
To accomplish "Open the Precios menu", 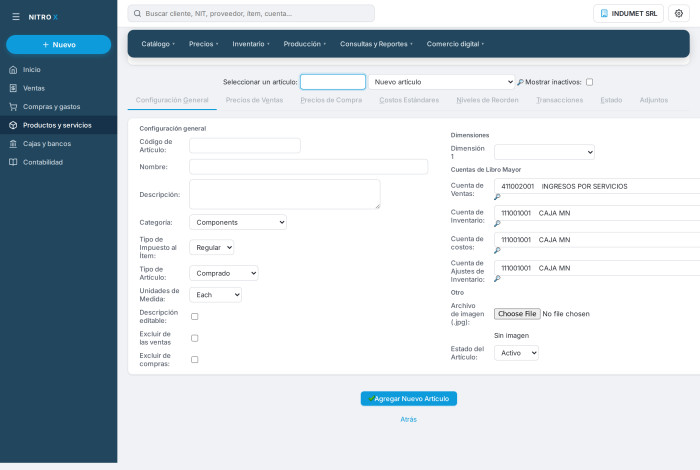I will click(x=204, y=44).
